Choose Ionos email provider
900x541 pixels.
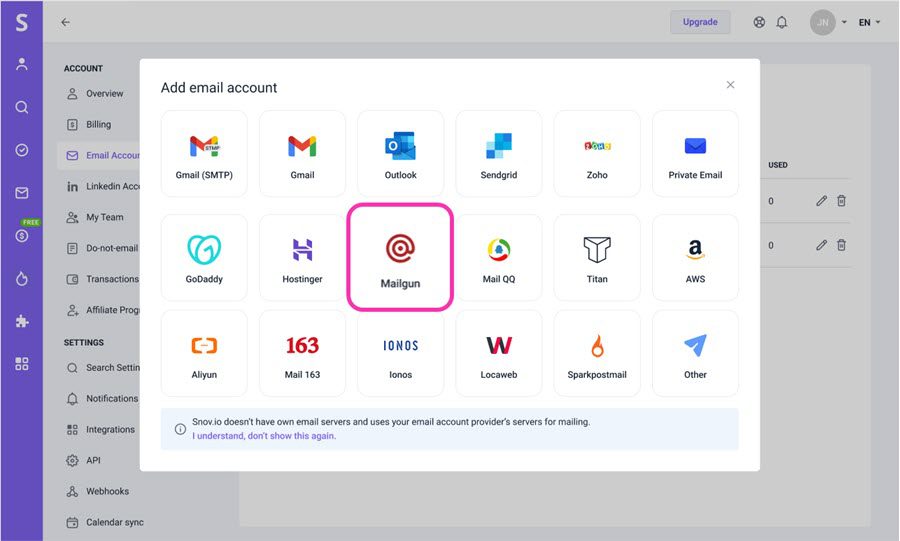pyautogui.click(x=400, y=353)
